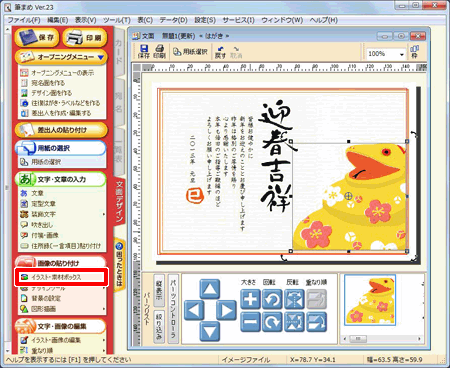This screenshot has height=368, width=450.
Task: Click the 戻す undo toolbar icon
Action: [220, 52]
